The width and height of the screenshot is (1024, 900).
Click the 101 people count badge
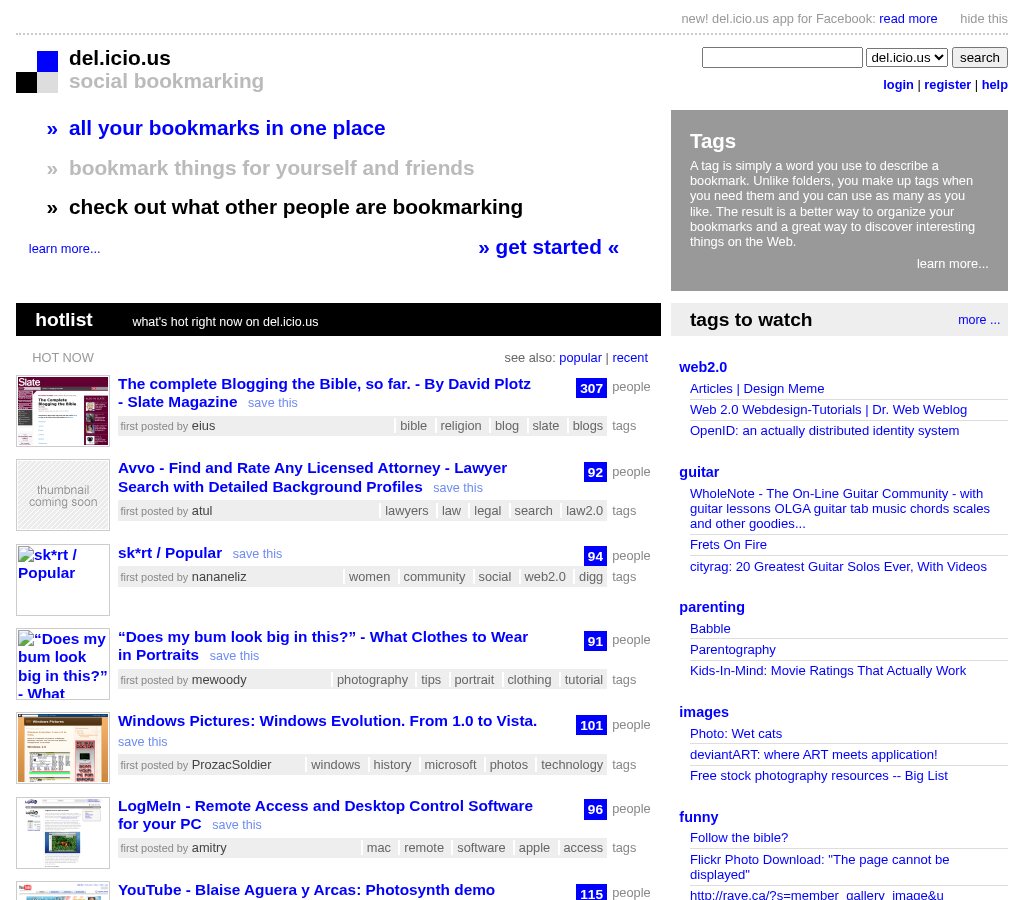pos(591,725)
